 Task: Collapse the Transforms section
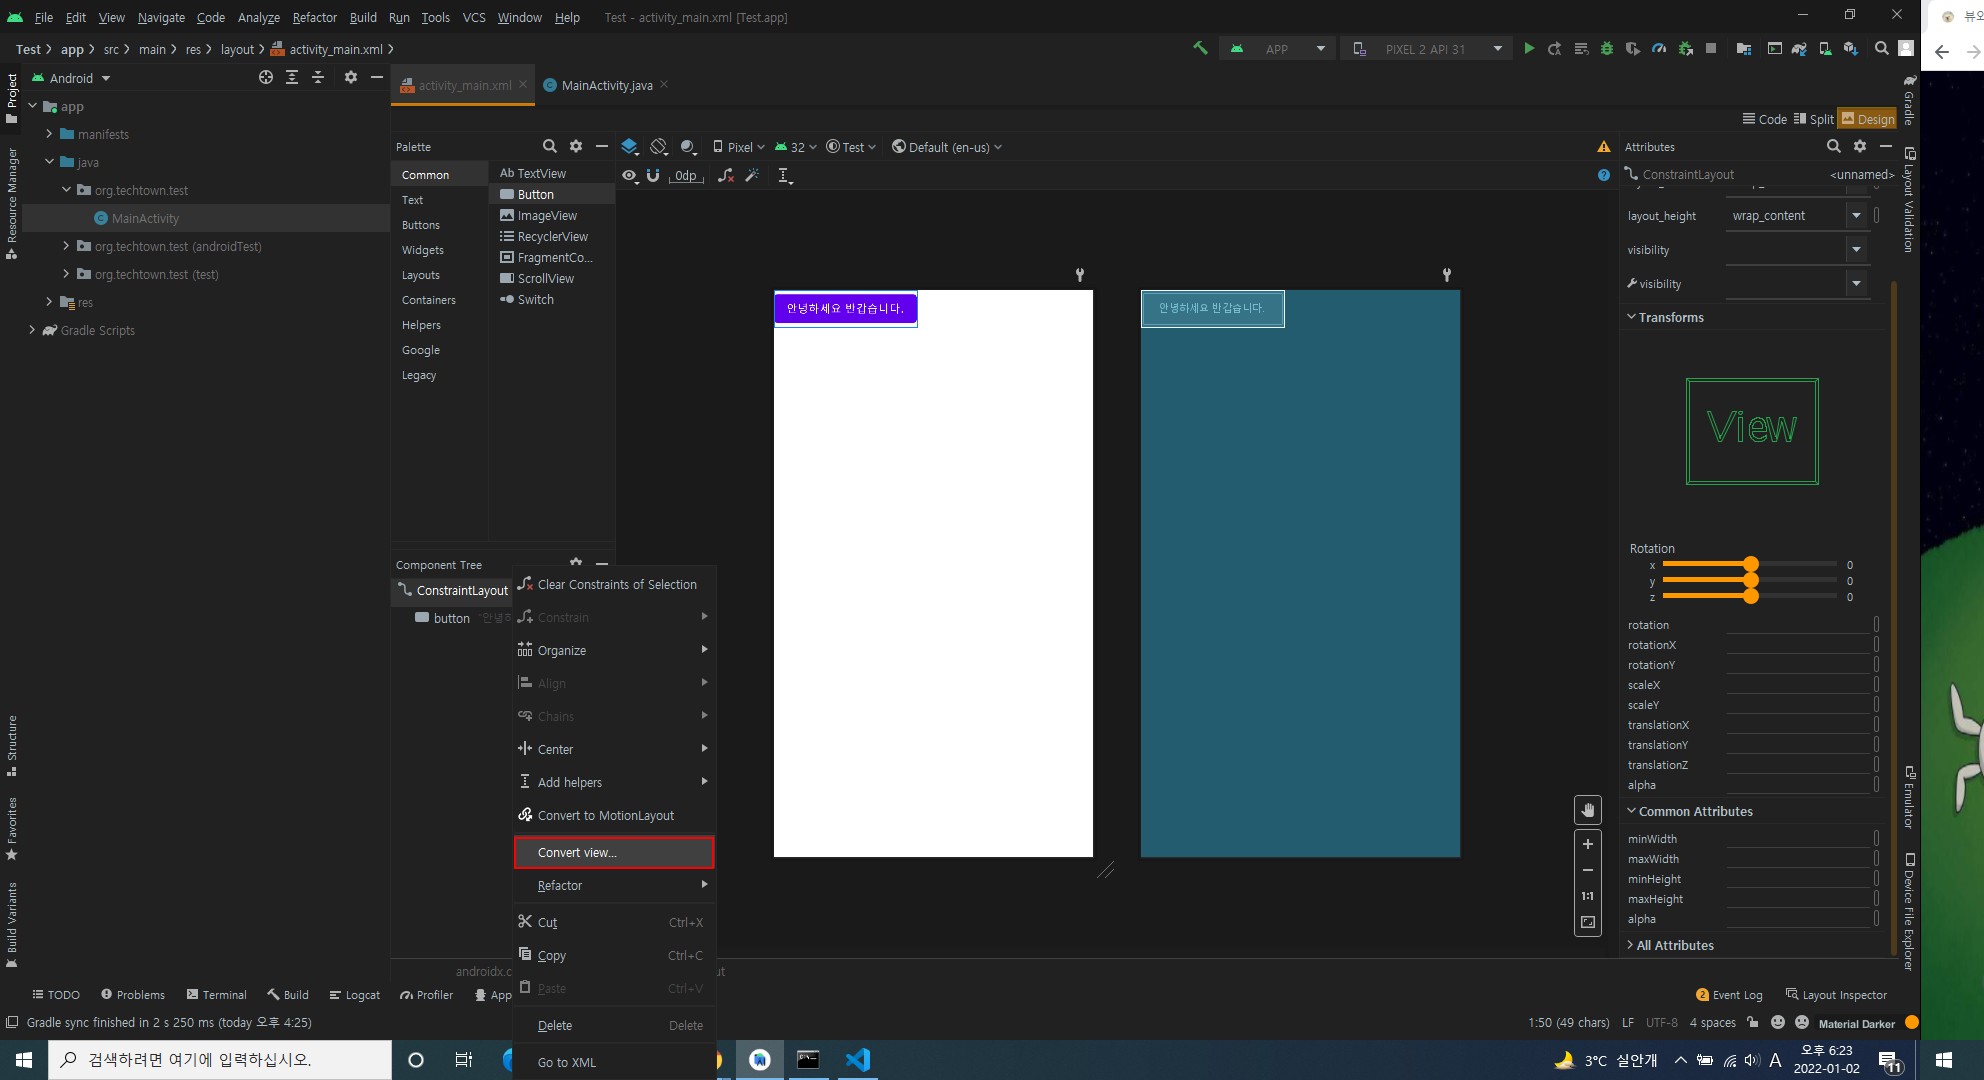[1632, 317]
